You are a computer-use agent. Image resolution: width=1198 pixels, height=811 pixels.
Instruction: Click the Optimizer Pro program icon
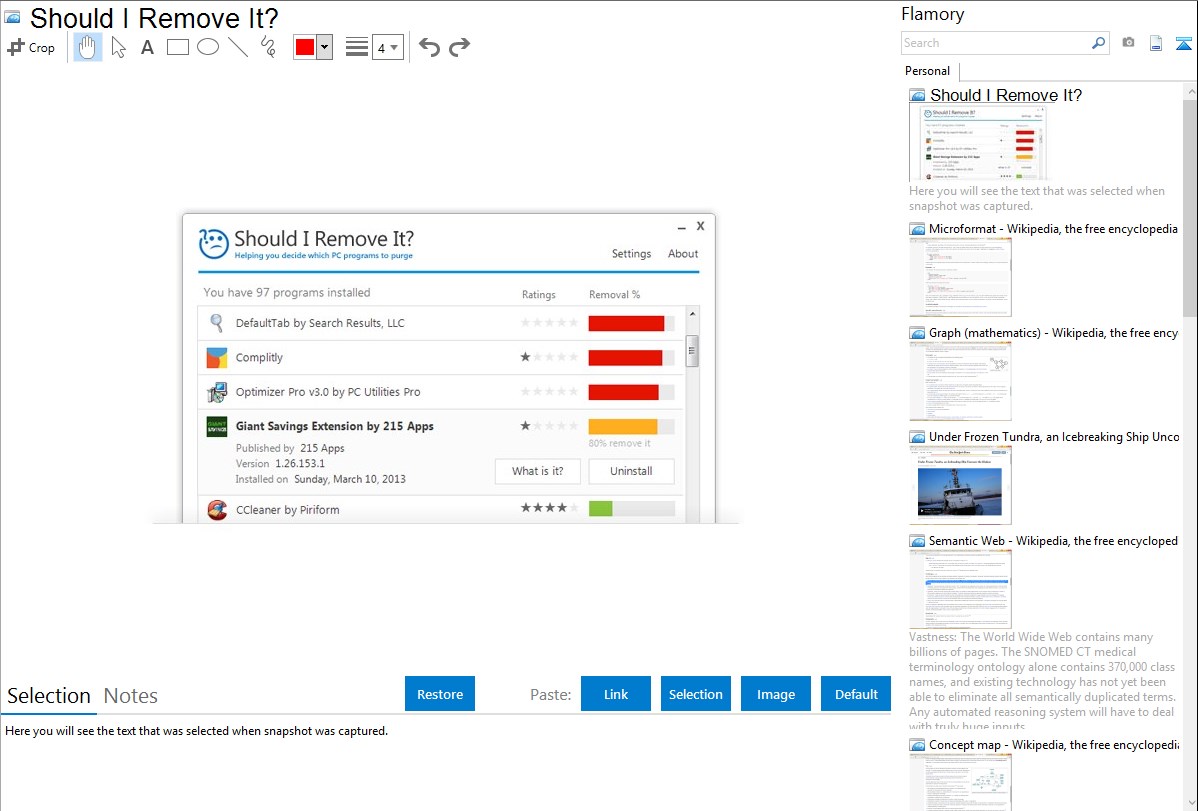(x=217, y=392)
